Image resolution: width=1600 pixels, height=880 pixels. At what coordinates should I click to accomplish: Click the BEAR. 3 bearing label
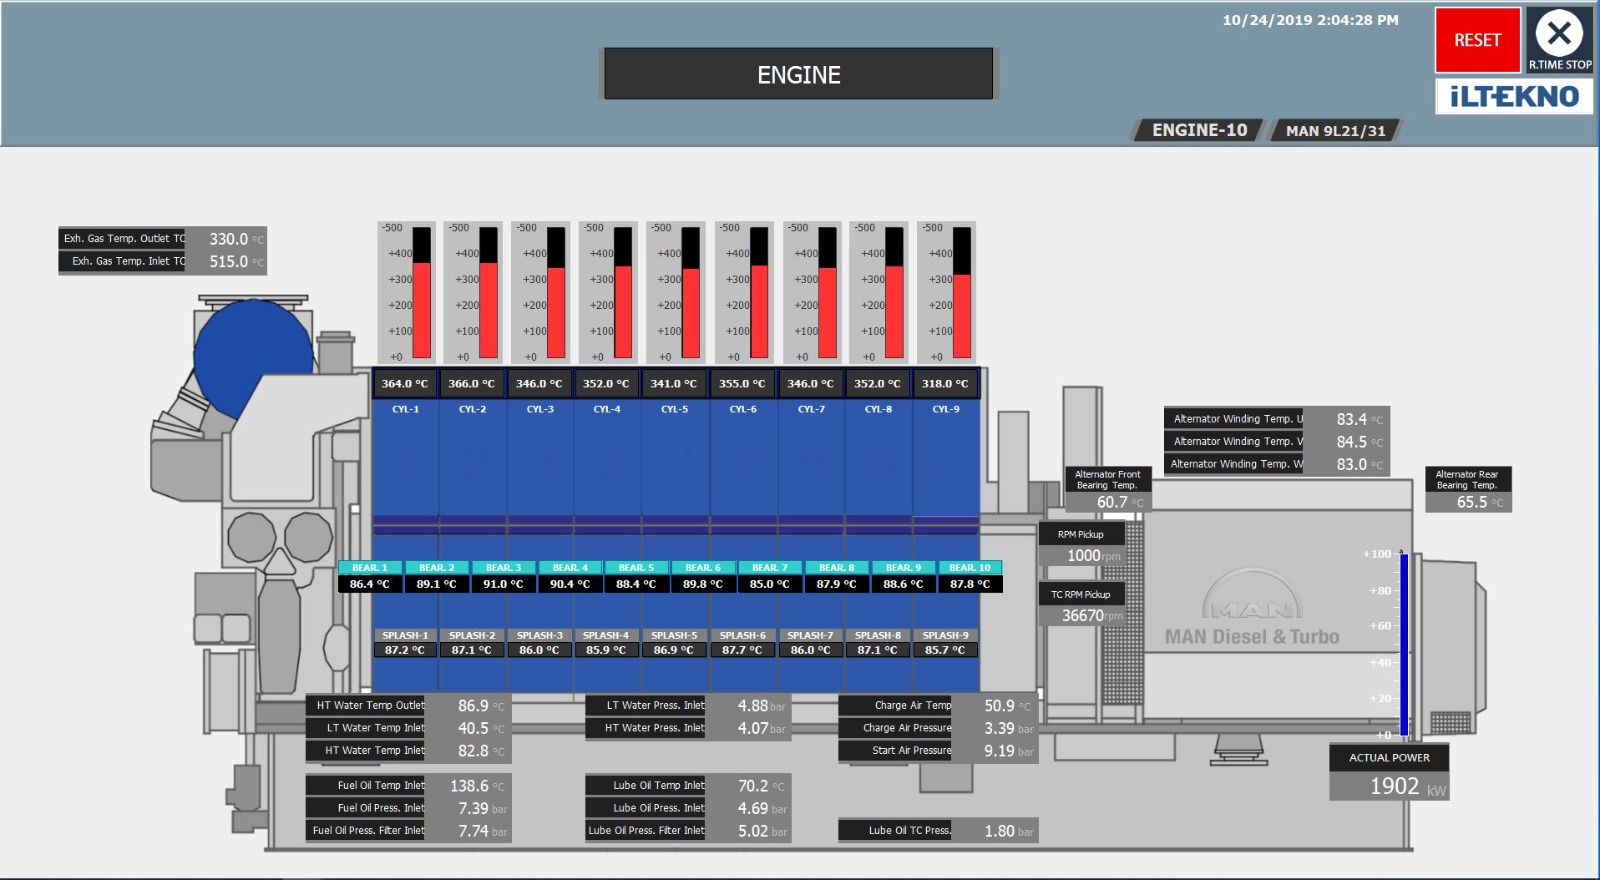click(x=503, y=568)
